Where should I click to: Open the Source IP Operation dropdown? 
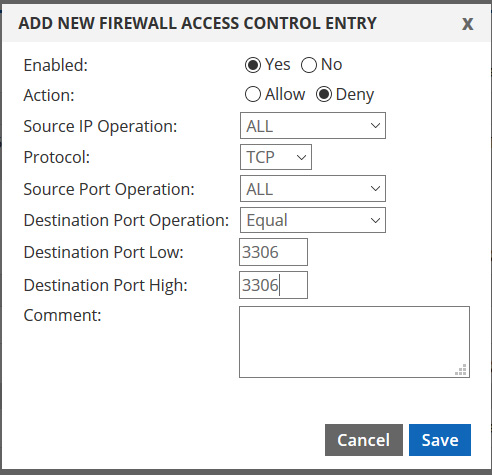[313, 126]
